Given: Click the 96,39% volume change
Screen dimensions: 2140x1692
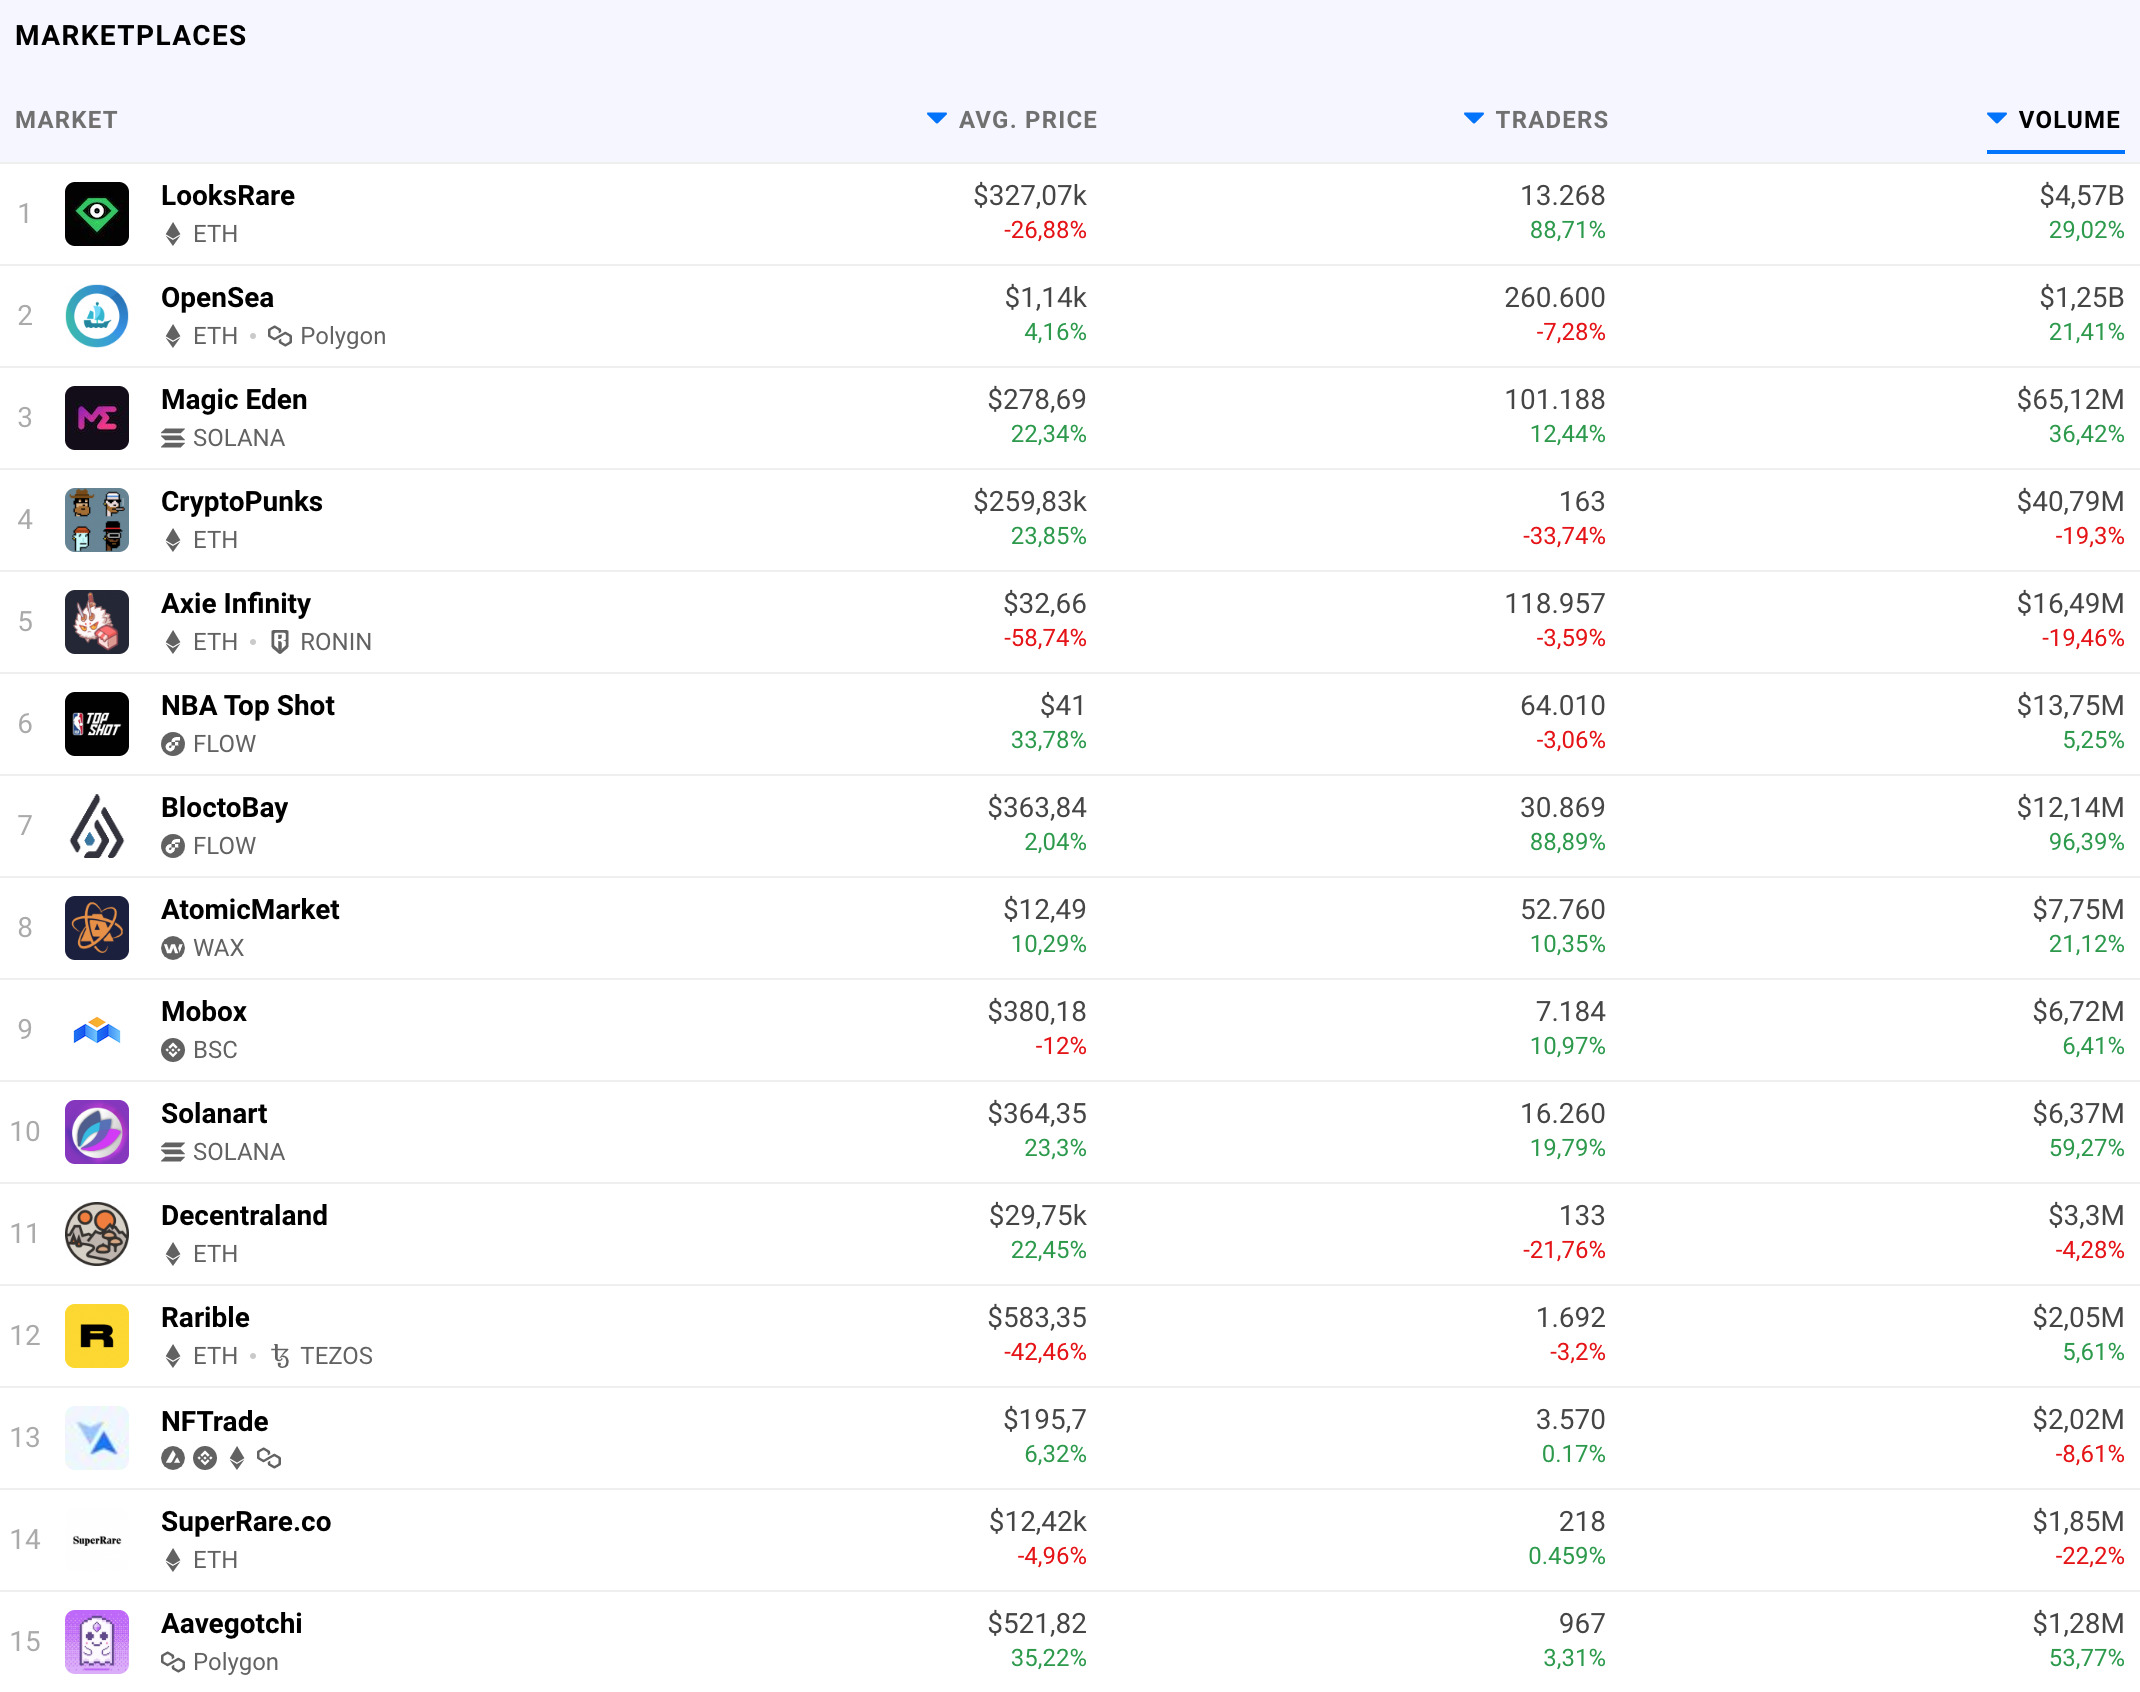Looking at the screenshot, I should pos(2087,842).
